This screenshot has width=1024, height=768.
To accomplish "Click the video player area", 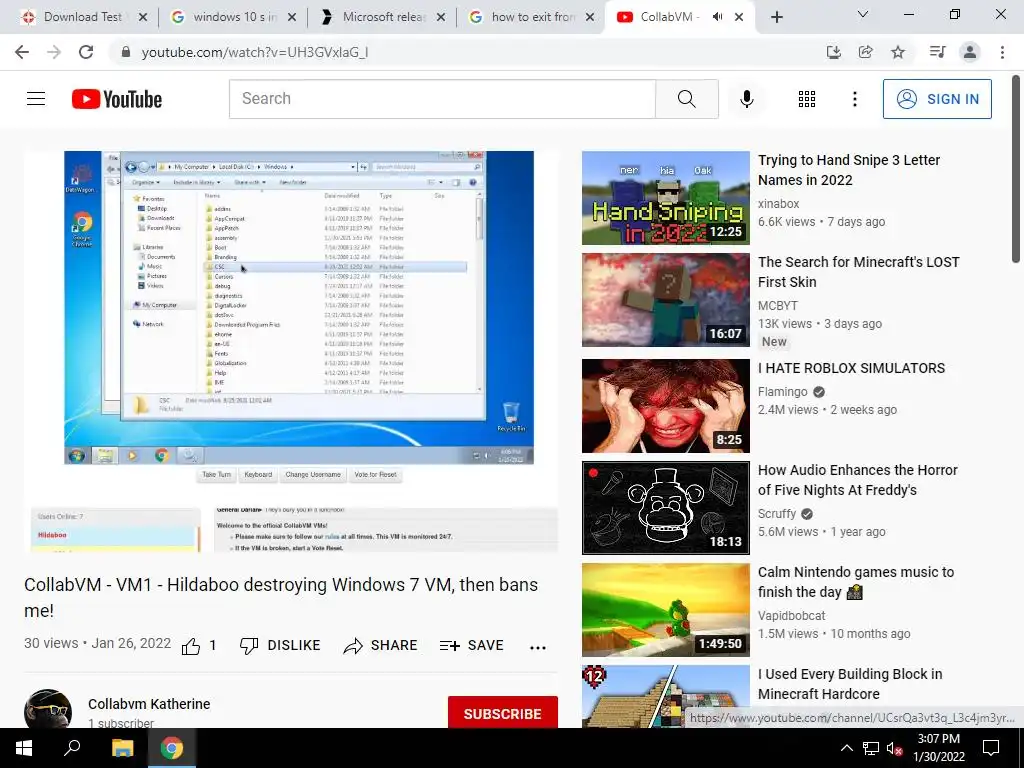I will coord(291,351).
